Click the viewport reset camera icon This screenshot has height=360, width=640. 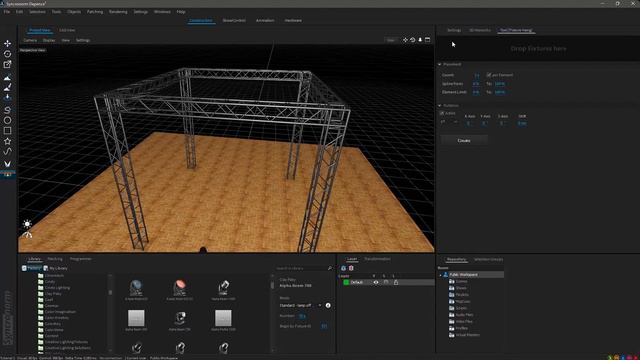pyautogui.click(x=413, y=40)
